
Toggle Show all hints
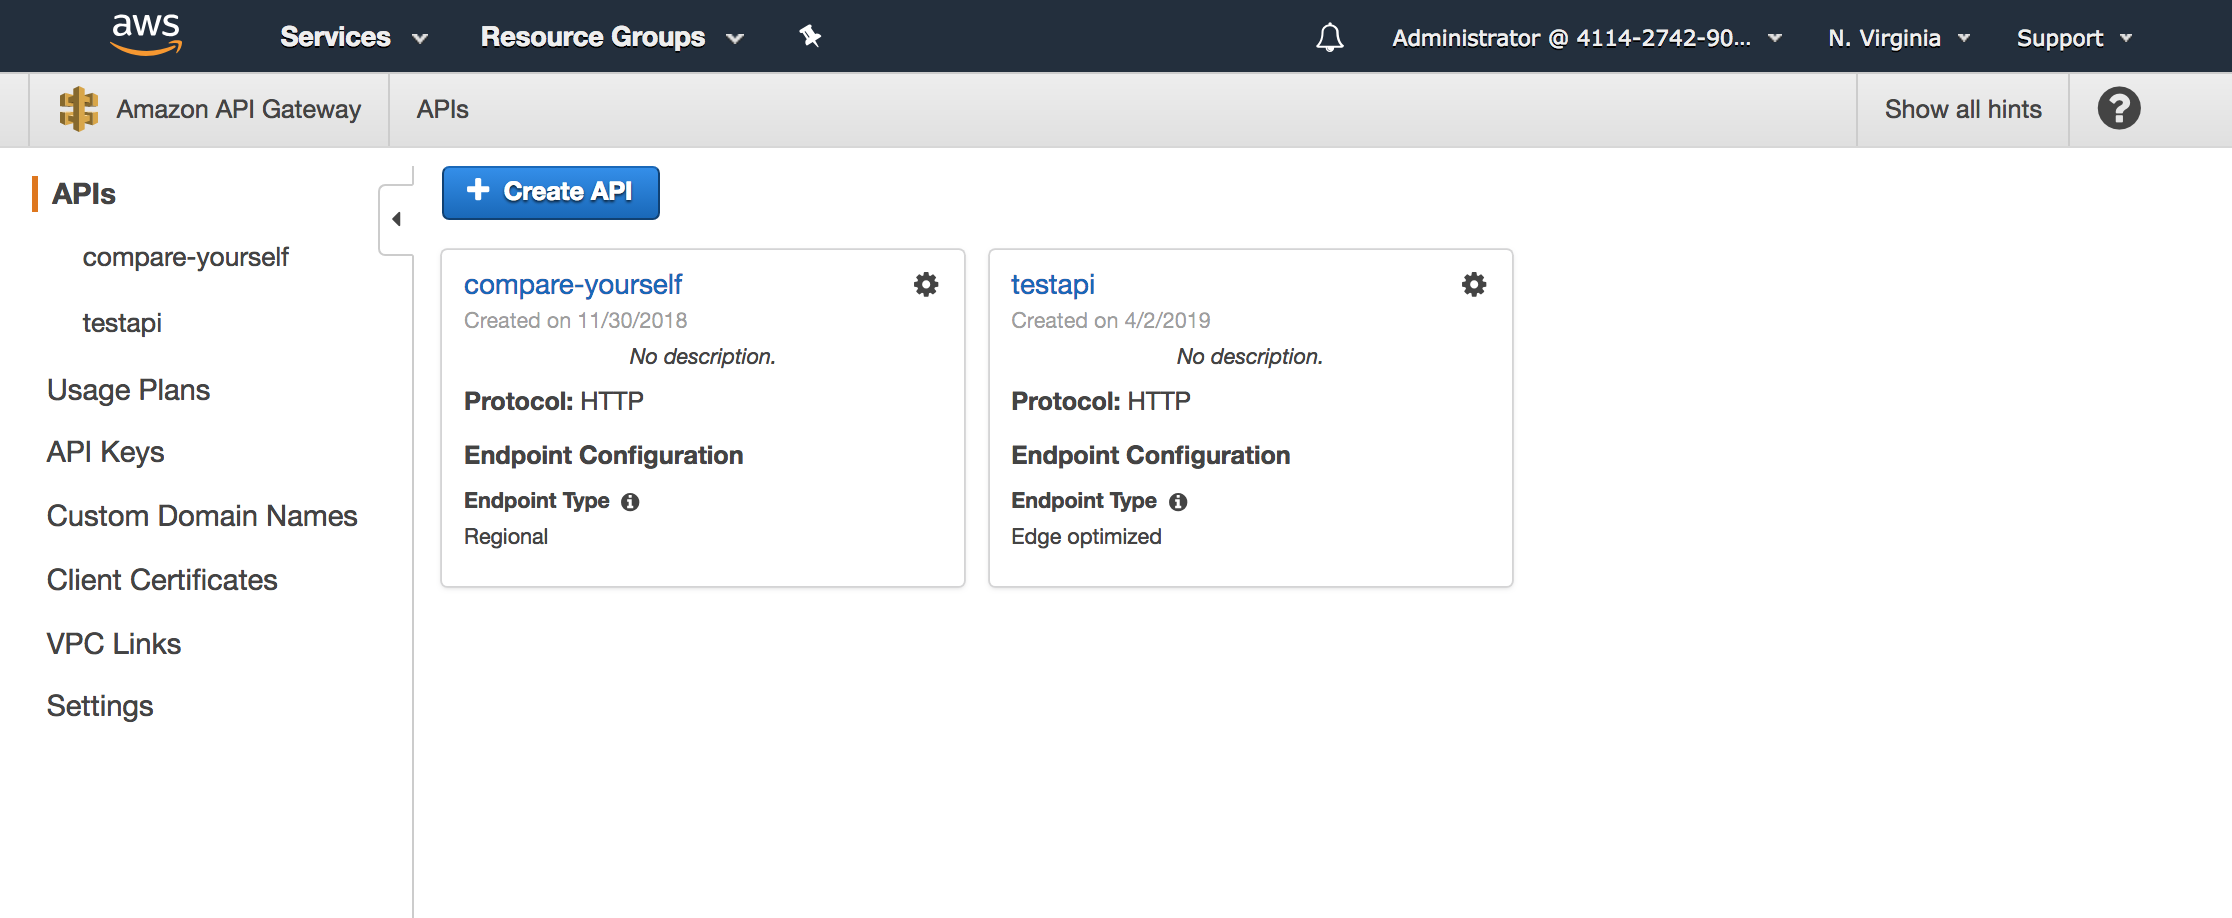tap(1962, 109)
